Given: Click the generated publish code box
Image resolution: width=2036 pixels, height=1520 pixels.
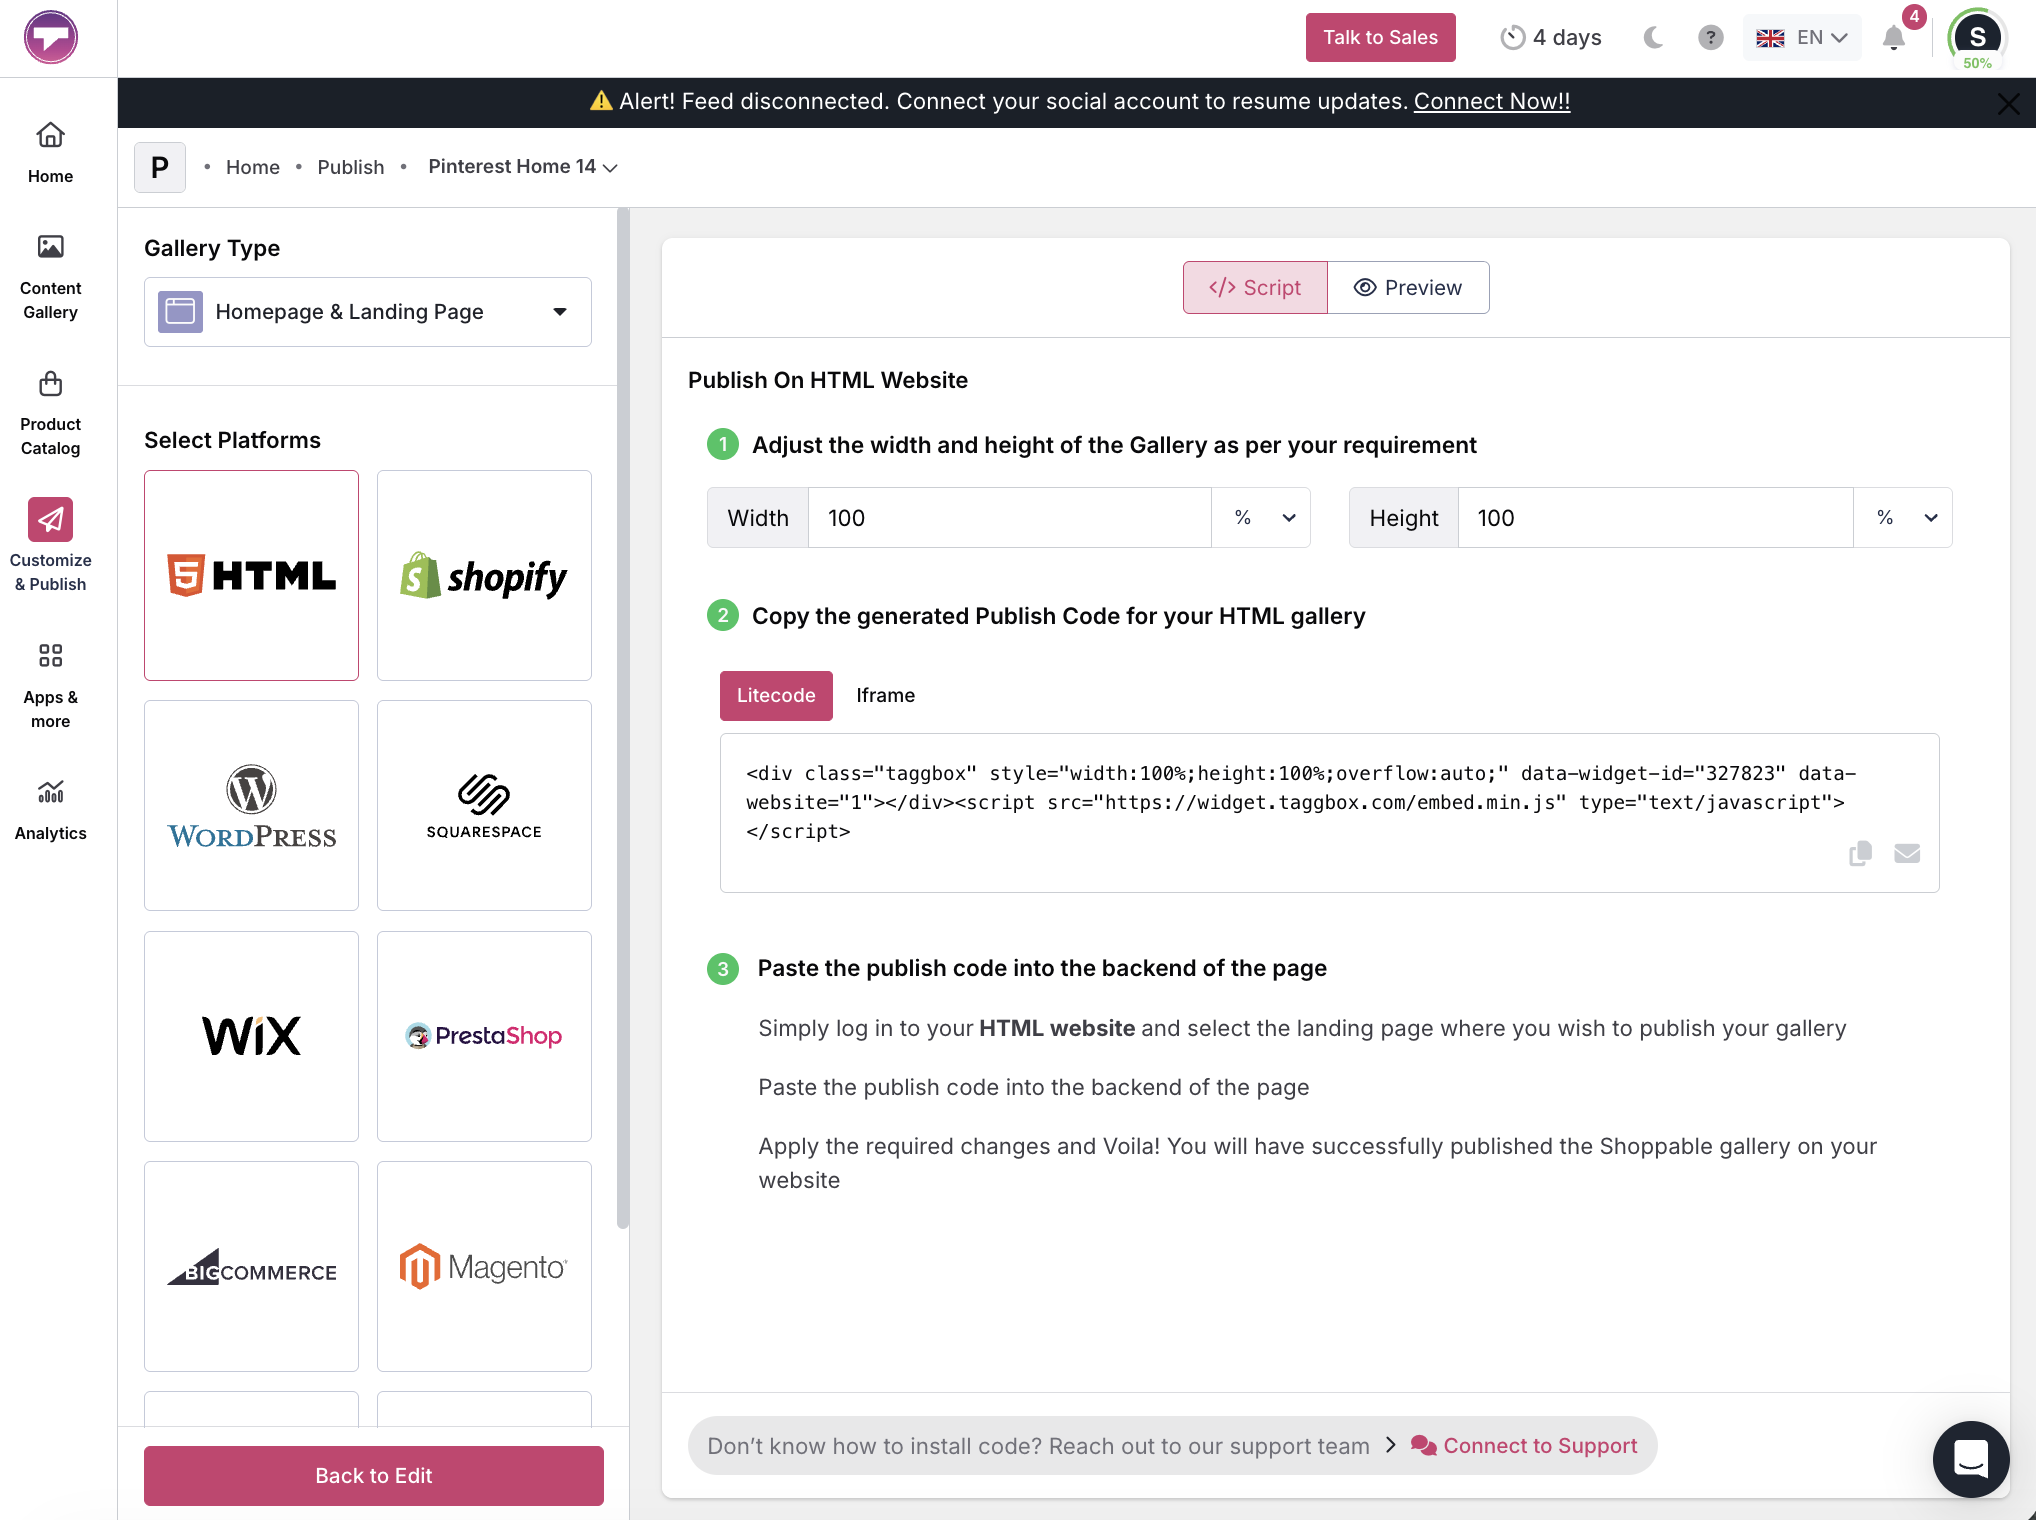Looking at the screenshot, I should [1330, 813].
